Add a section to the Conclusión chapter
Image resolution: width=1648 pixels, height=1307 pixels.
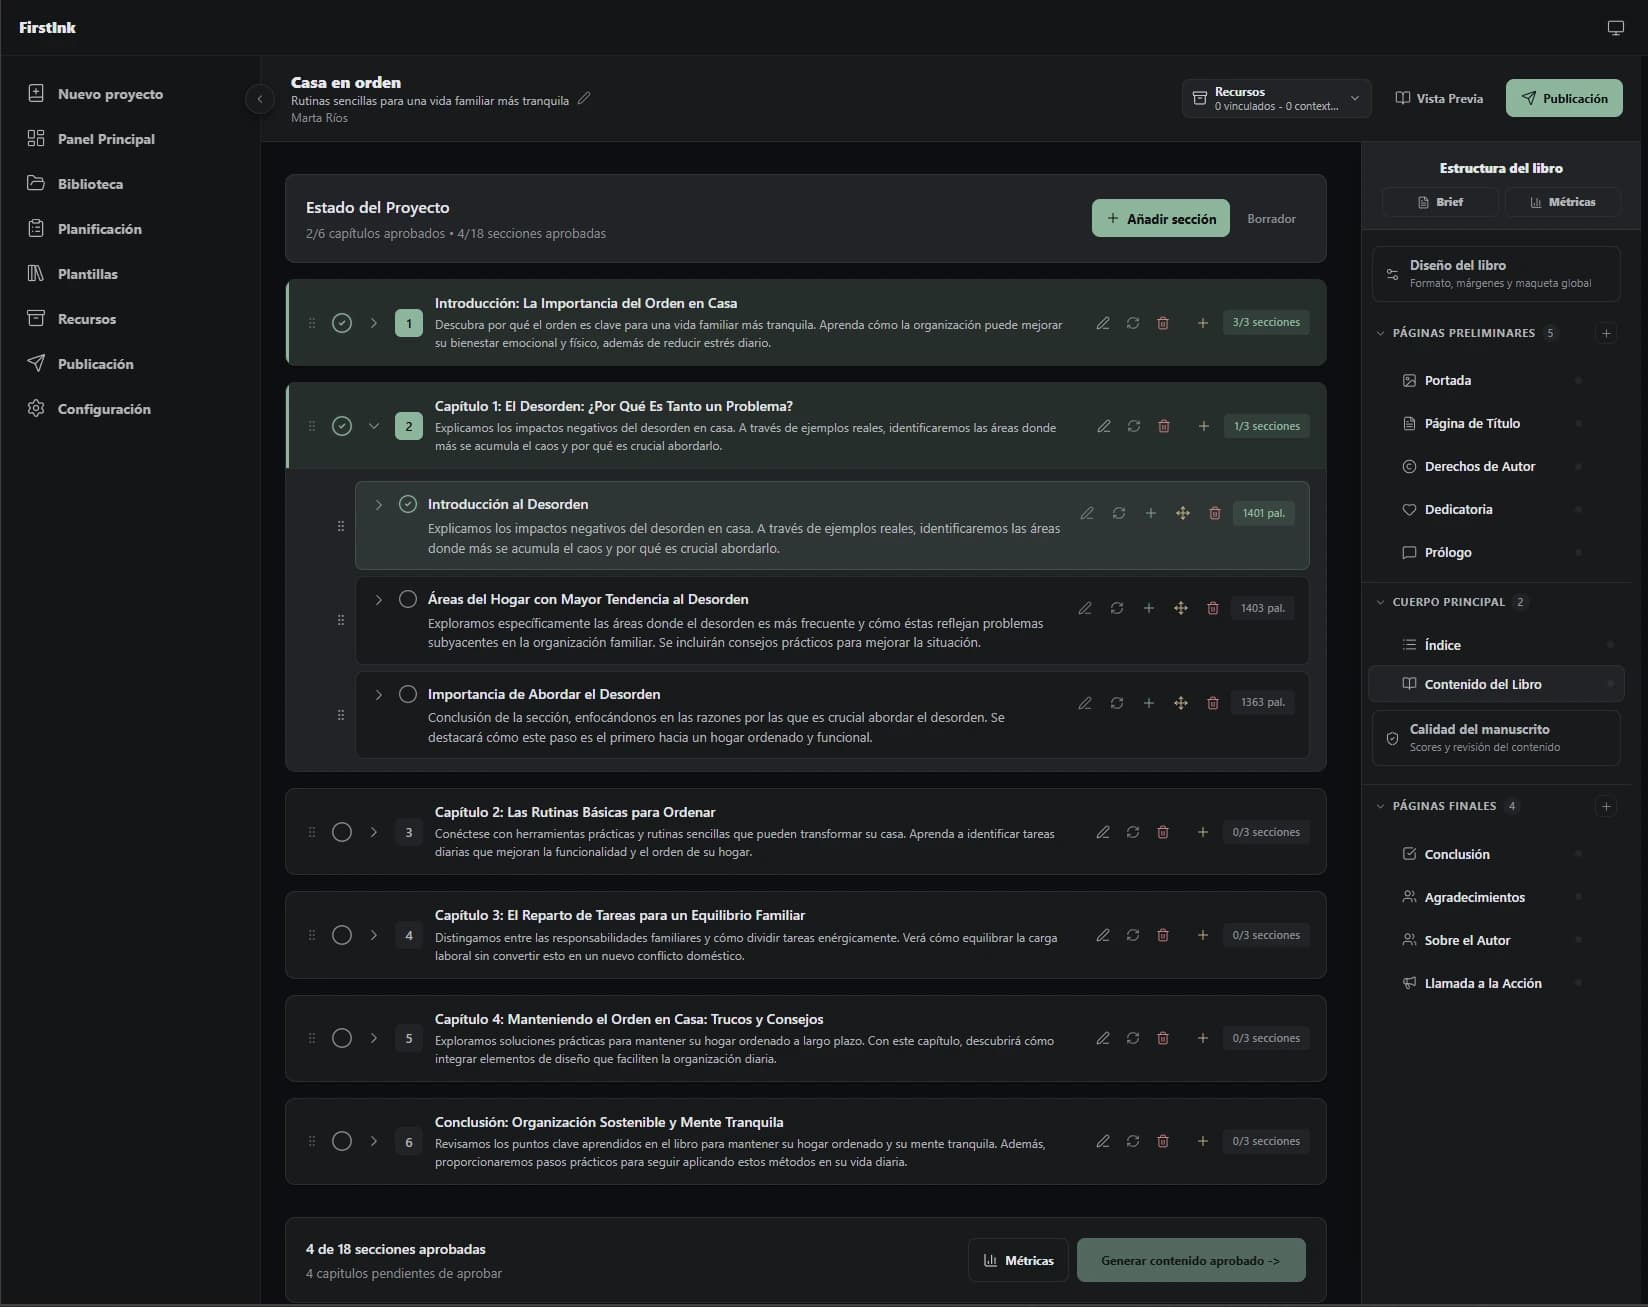(1203, 1141)
